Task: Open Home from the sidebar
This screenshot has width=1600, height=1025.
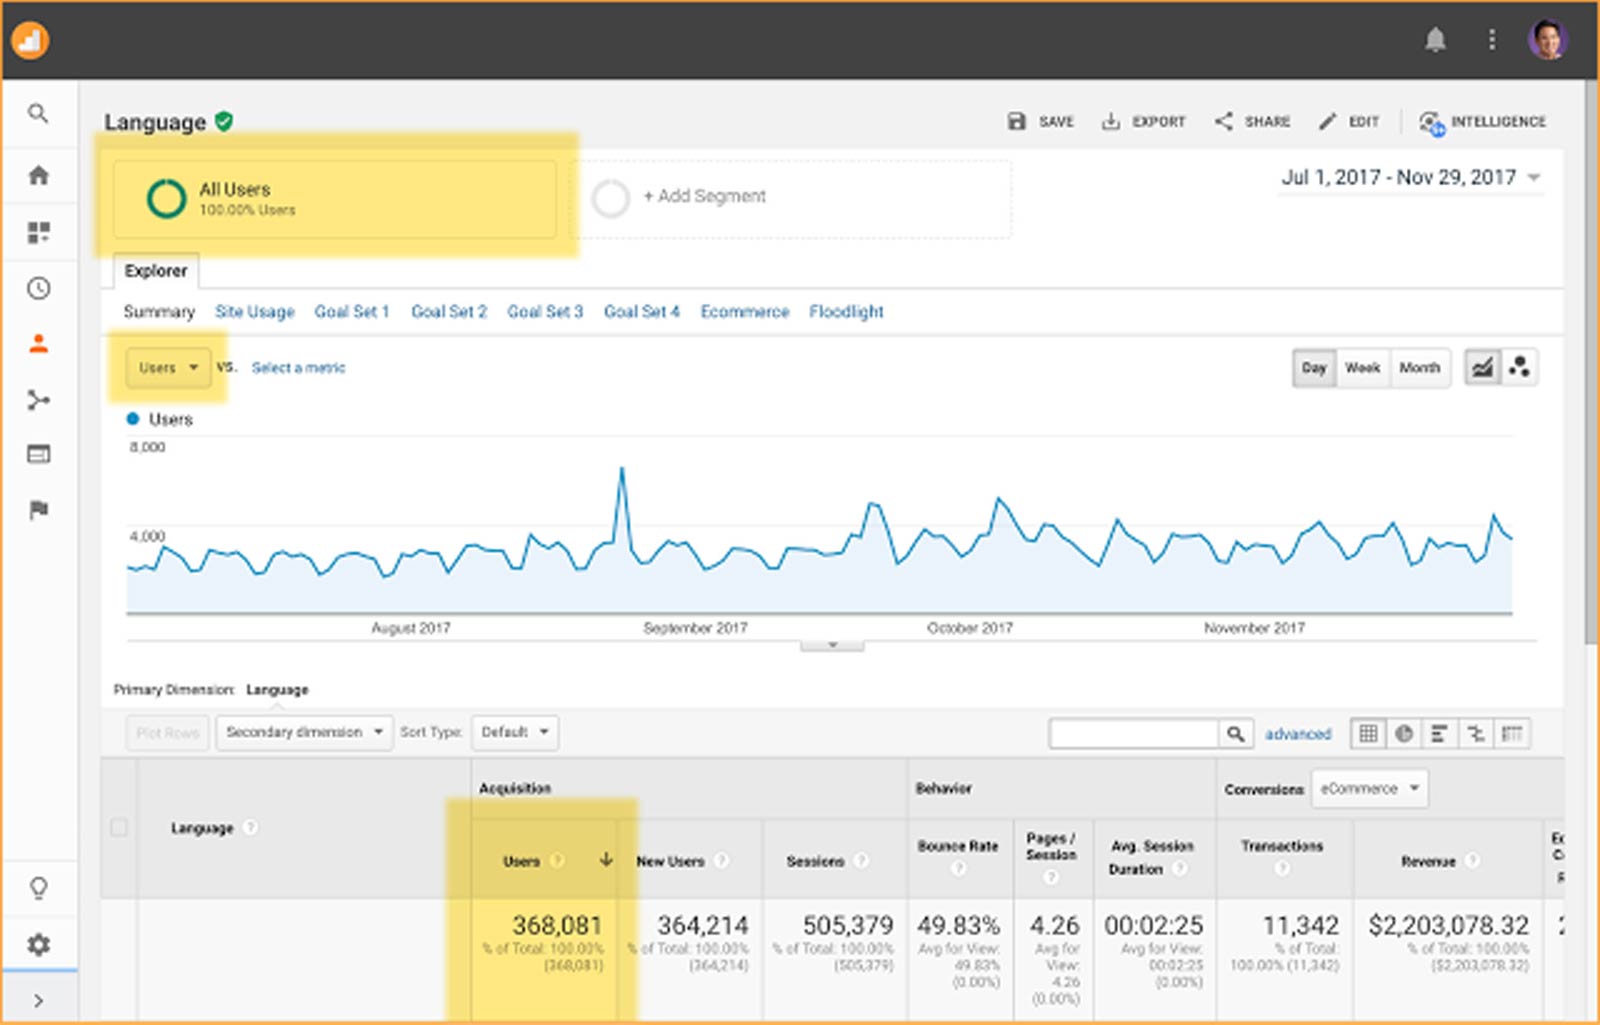Action: coord(38,176)
